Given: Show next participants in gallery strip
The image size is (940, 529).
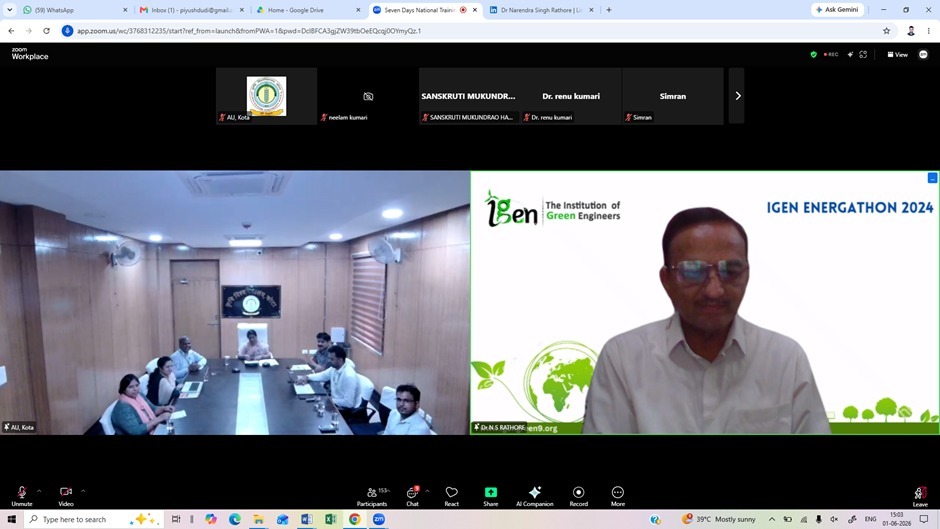Looking at the screenshot, I should pyautogui.click(x=737, y=96).
